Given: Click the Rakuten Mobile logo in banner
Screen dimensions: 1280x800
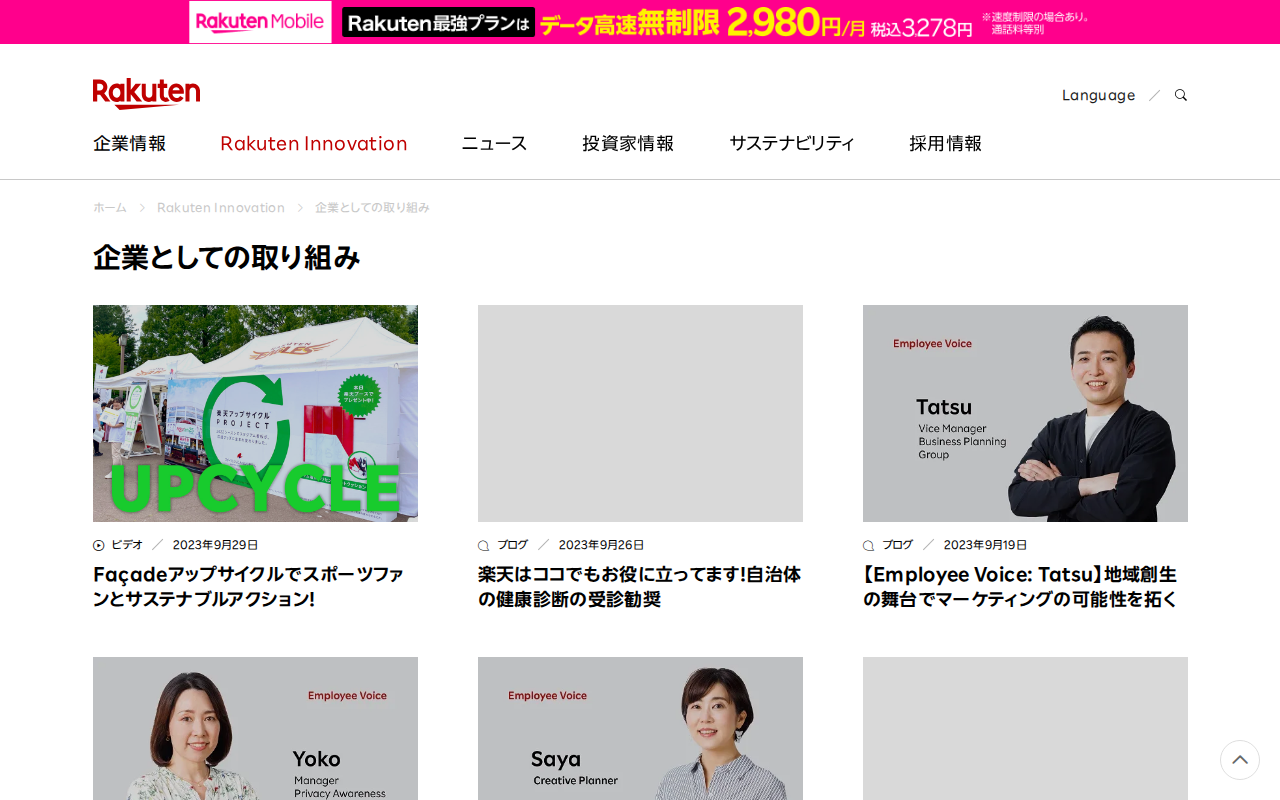Looking at the screenshot, I should pos(260,22).
